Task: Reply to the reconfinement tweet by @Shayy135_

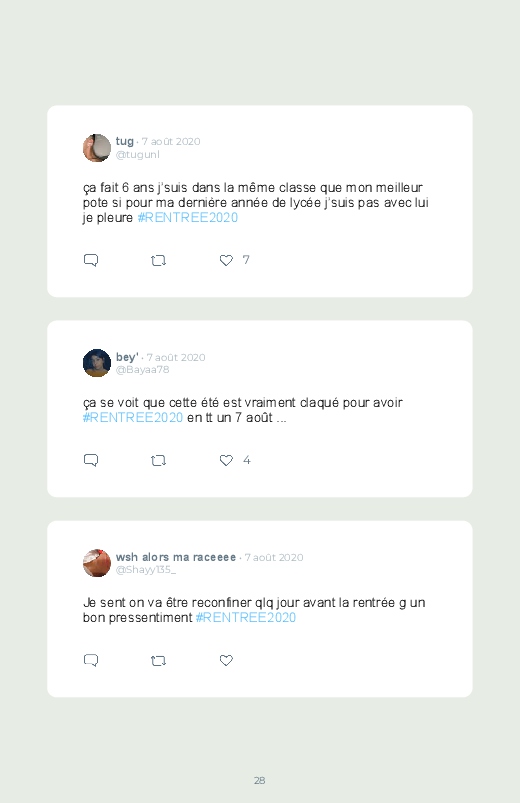Action: (91, 660)
